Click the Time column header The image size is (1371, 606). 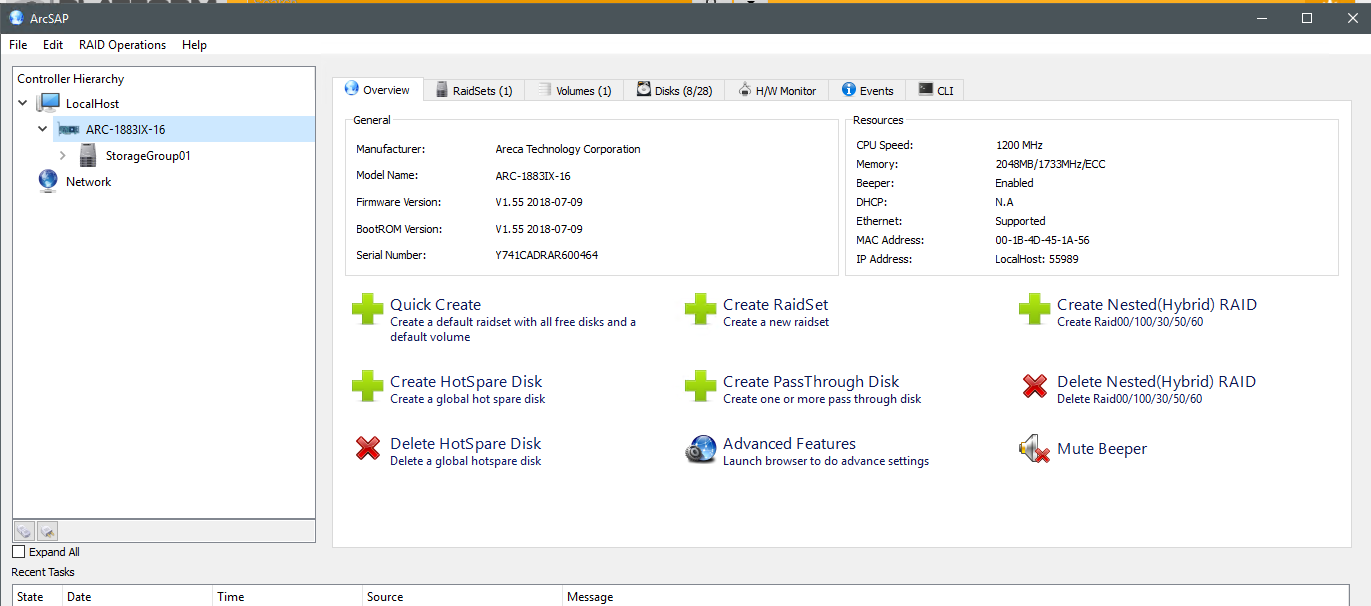point(288,597)
